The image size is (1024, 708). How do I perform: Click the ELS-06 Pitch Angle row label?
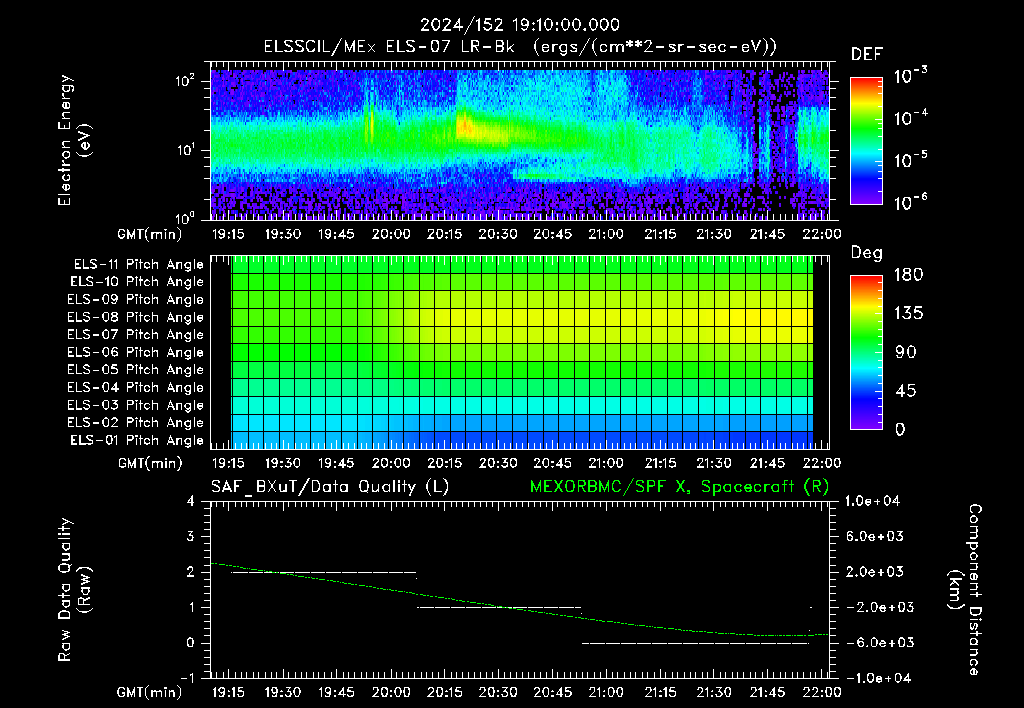pyautogui.click(x=136, y=353)
